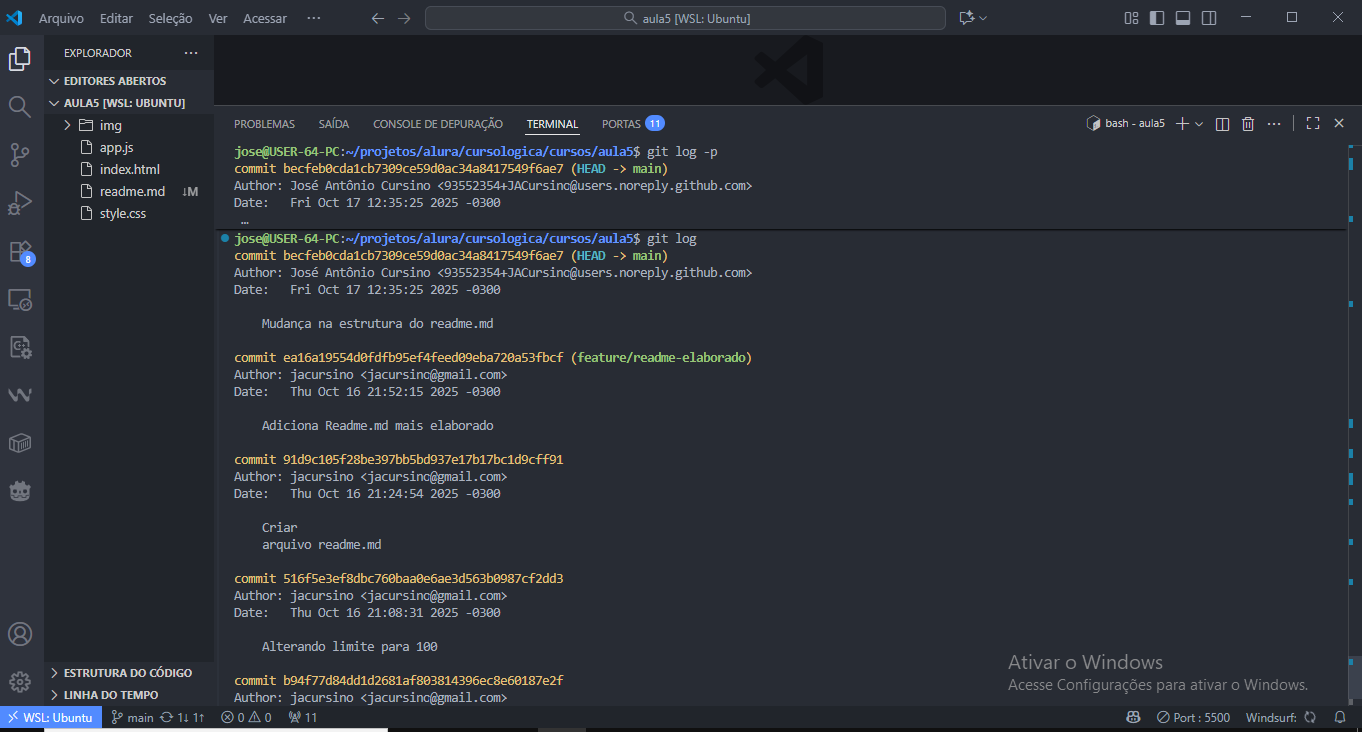Viewport: 1362px width, 732px height.
Task: Click the WSL: Ubuntu remote indicator
Action: (50, 717)
